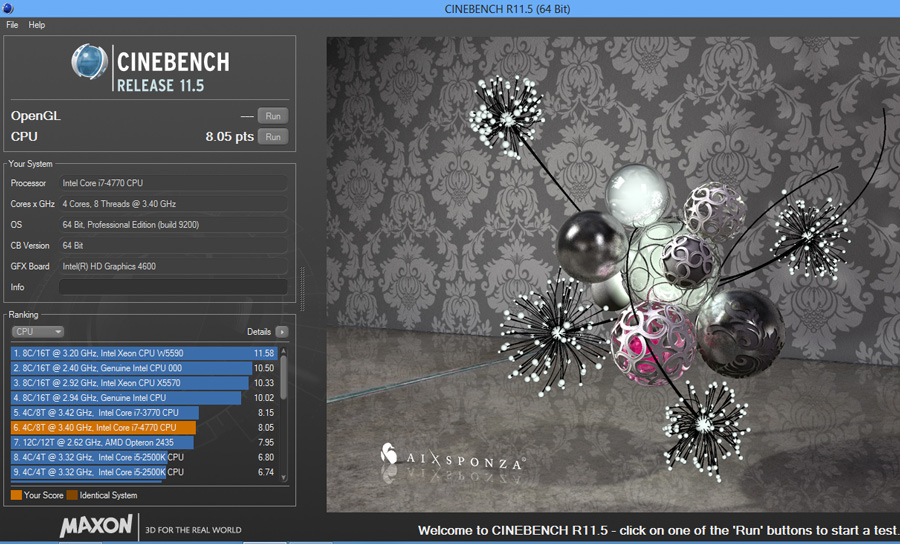Select ranking row Intel Core i7-3770

click(144, 413)
